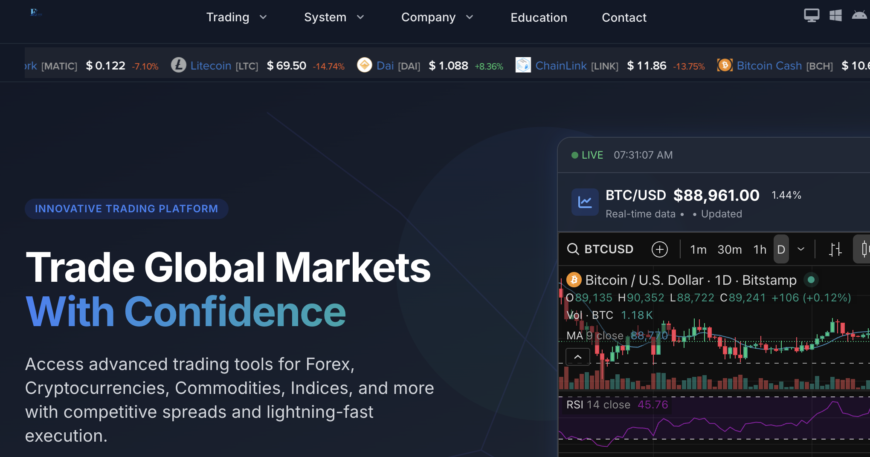The image size is (870, 457).
Task: Expand the Company menu
Action: [437, 17]
